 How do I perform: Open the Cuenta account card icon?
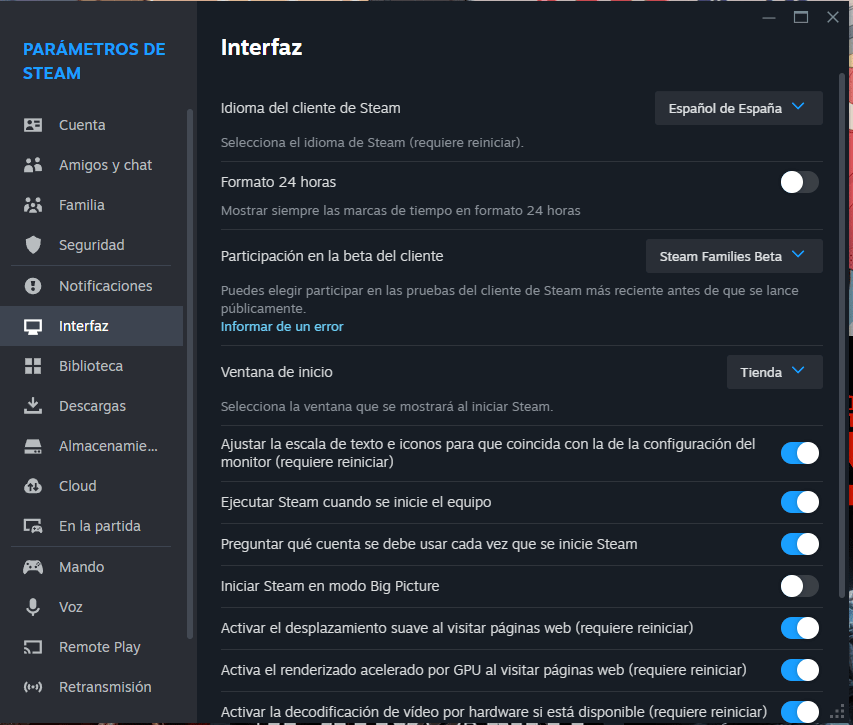[33, 125]
